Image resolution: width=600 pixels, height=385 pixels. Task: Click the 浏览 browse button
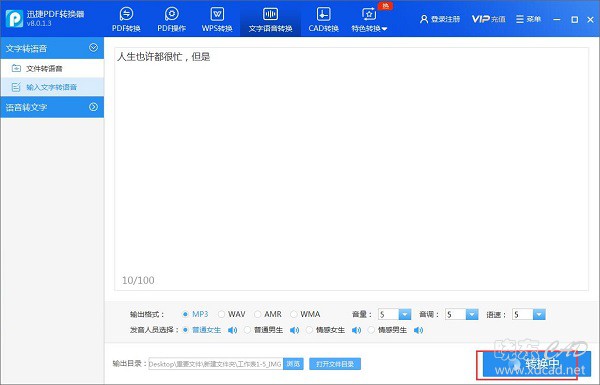click(293, 364)
